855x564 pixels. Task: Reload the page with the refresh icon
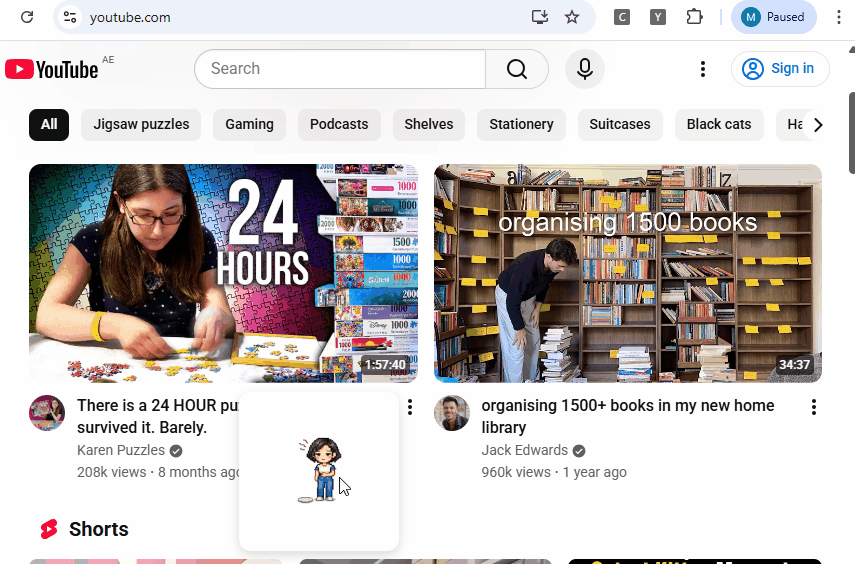(27, 17)
